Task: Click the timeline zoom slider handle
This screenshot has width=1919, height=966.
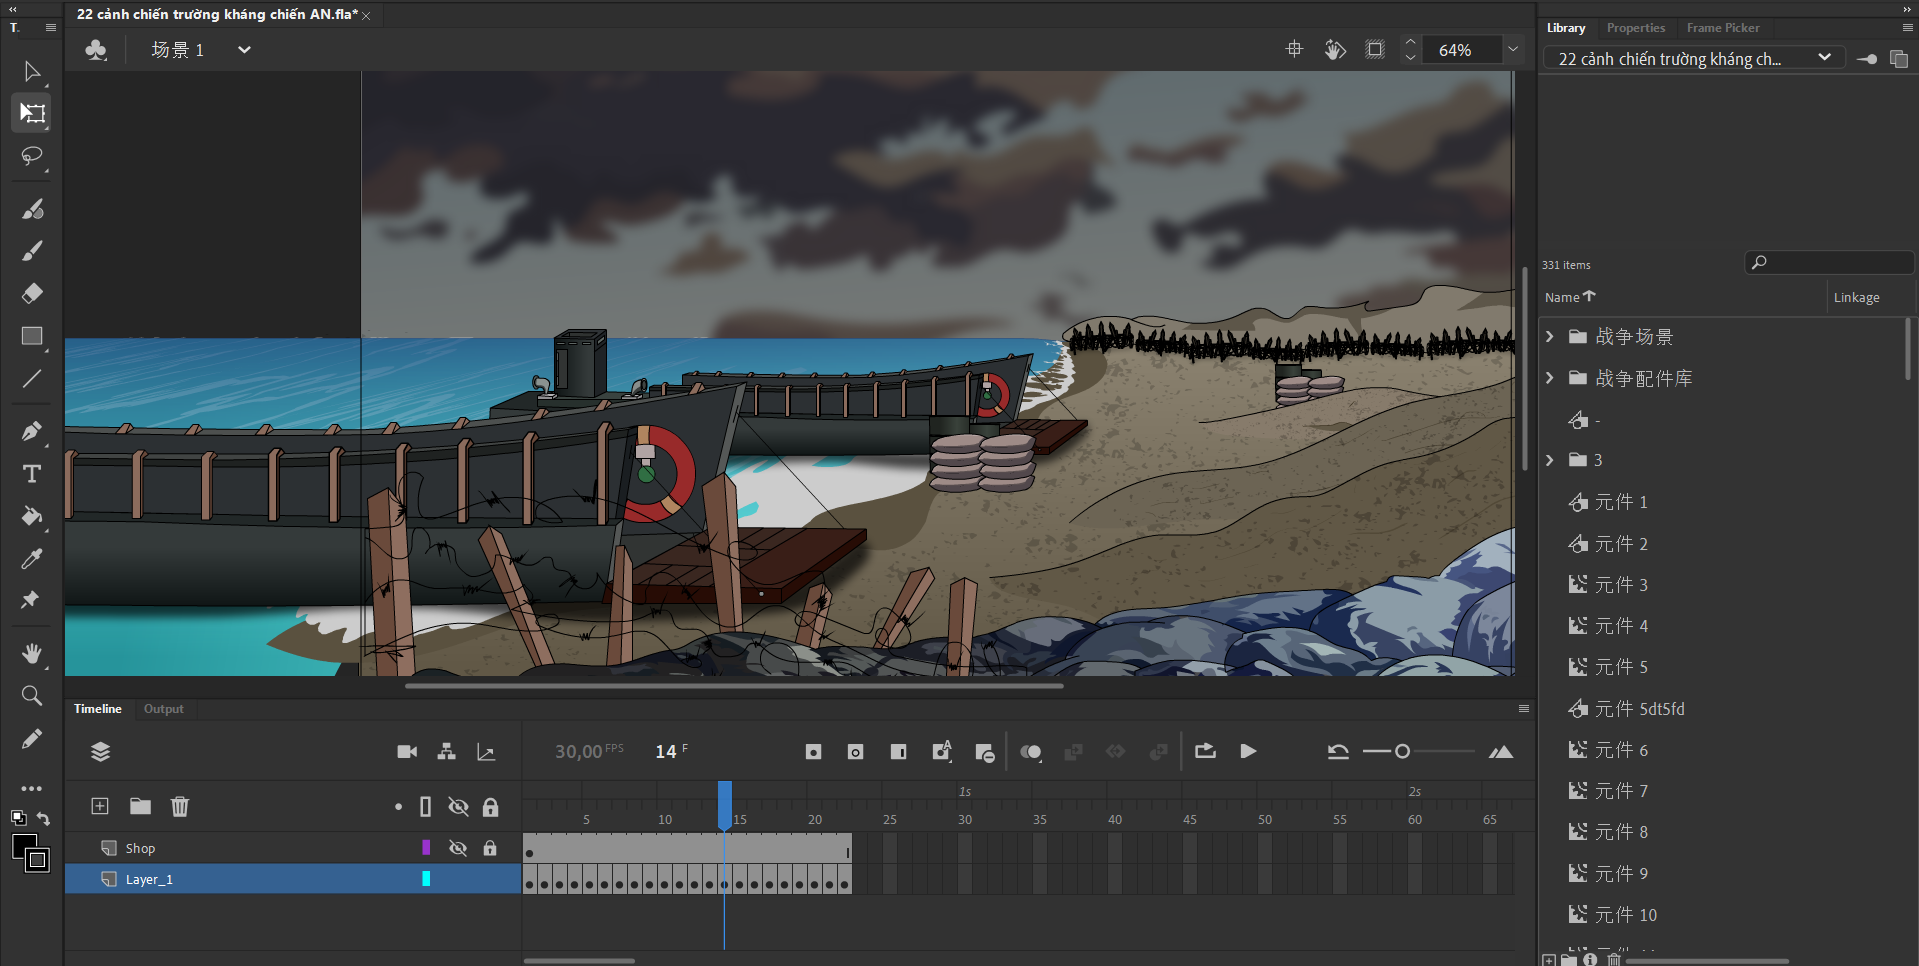Action: (1402, 752)
